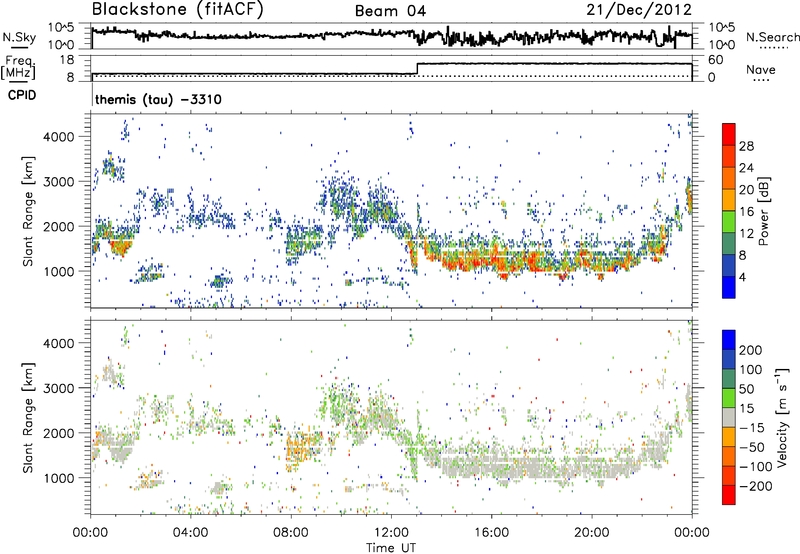Click the "12" label on the Power scale
Screen dimensions: 800x554
point(746,234)
